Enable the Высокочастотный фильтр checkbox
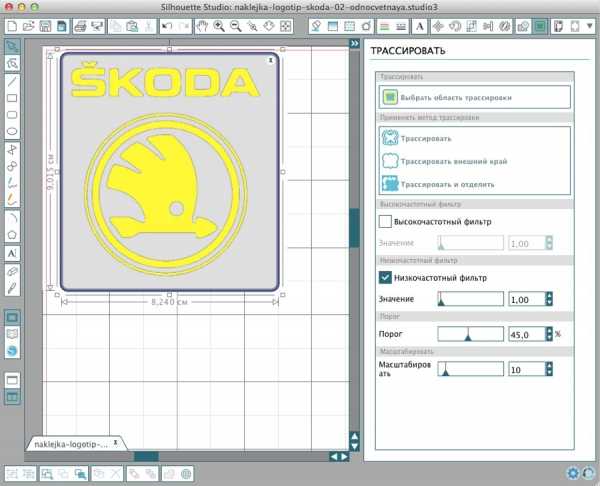 (385, 222)
